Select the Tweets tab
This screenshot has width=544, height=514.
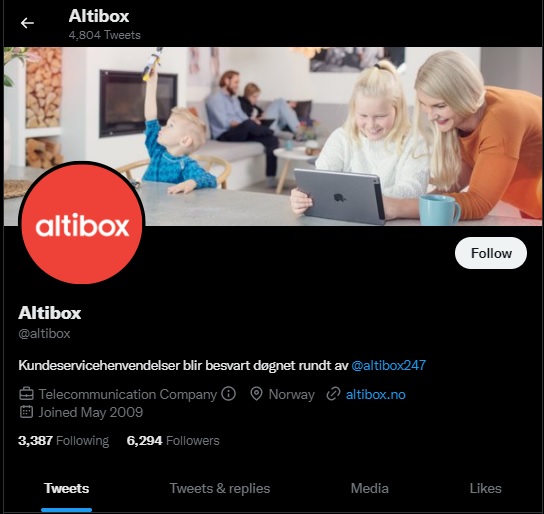[66, 488]
